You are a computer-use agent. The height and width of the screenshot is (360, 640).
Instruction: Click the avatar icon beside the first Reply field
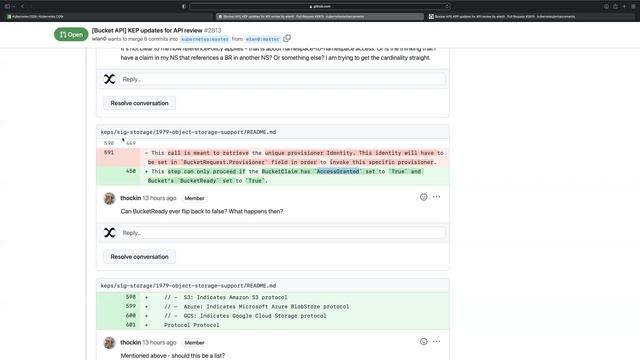pos(109,79)
